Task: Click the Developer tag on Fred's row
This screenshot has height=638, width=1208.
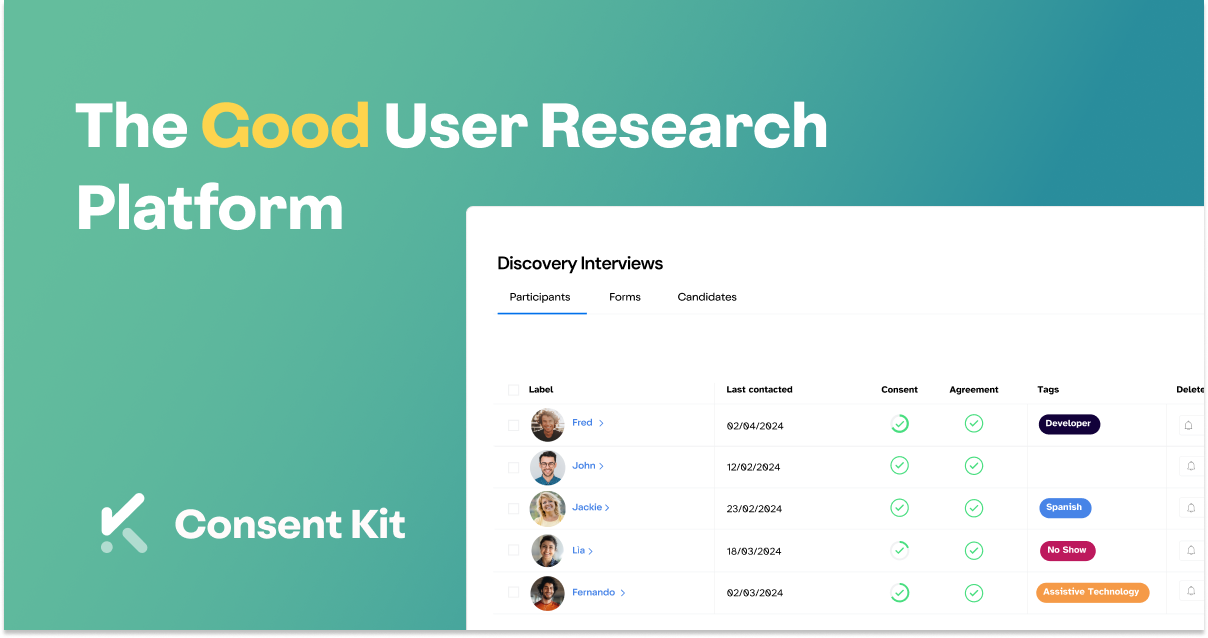Action: pos(1069,424)
